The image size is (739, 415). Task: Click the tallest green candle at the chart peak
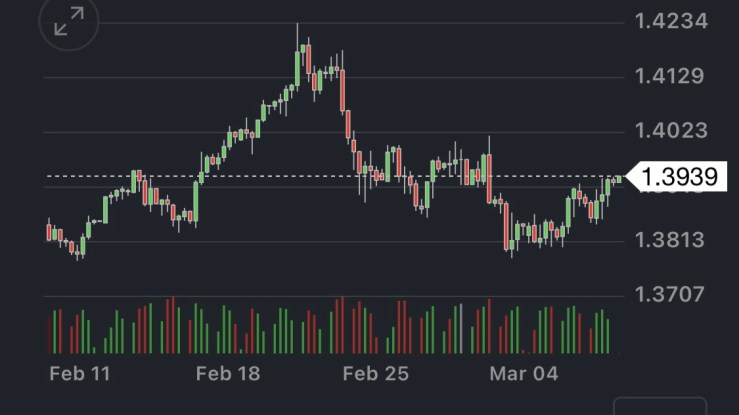coord(298,67)
